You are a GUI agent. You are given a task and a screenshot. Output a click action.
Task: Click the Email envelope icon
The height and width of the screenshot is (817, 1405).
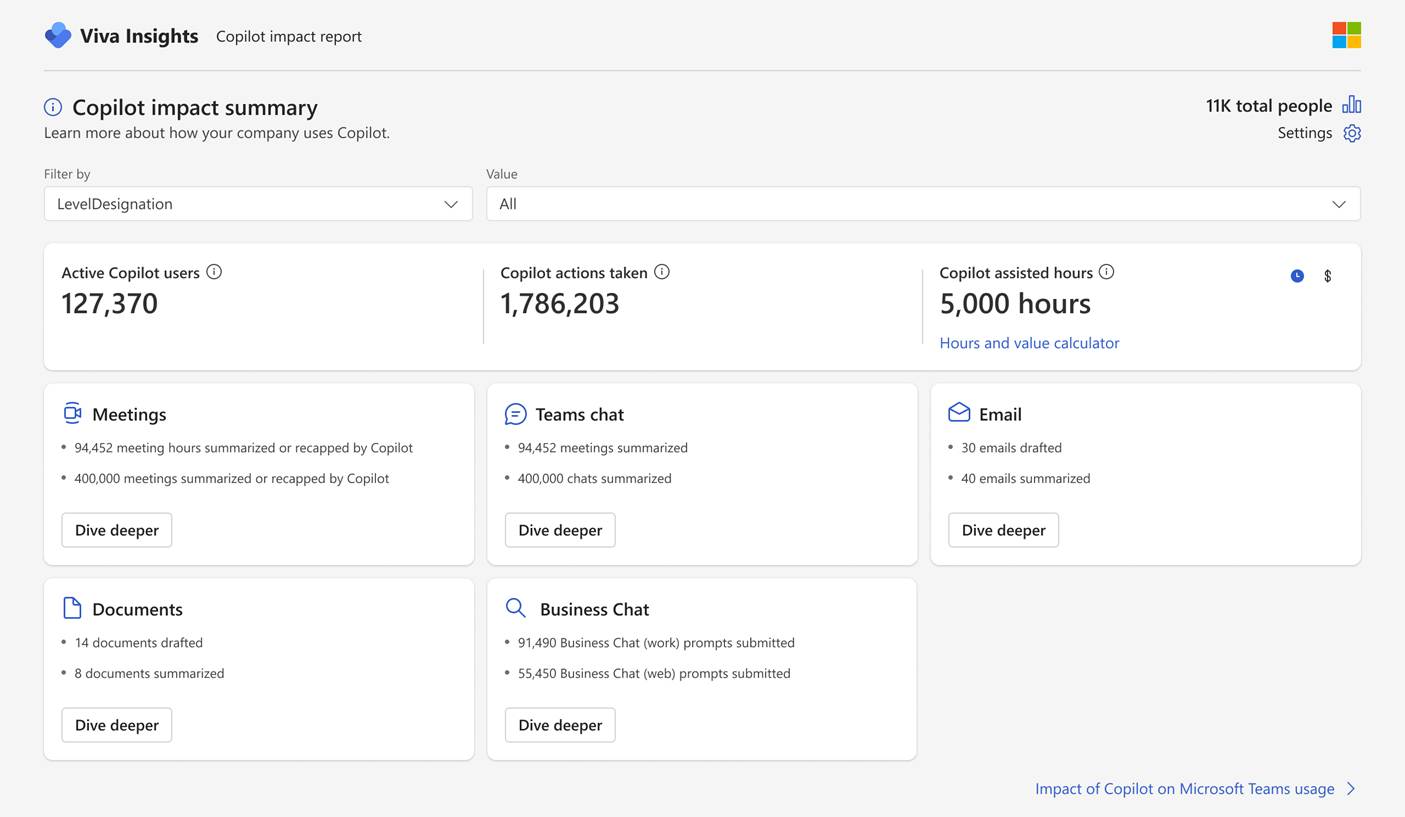point(959,412)
